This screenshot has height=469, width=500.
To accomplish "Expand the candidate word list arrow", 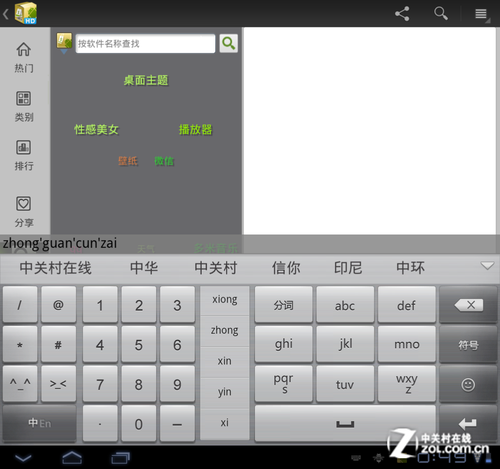I will click(x=487, y=266).
